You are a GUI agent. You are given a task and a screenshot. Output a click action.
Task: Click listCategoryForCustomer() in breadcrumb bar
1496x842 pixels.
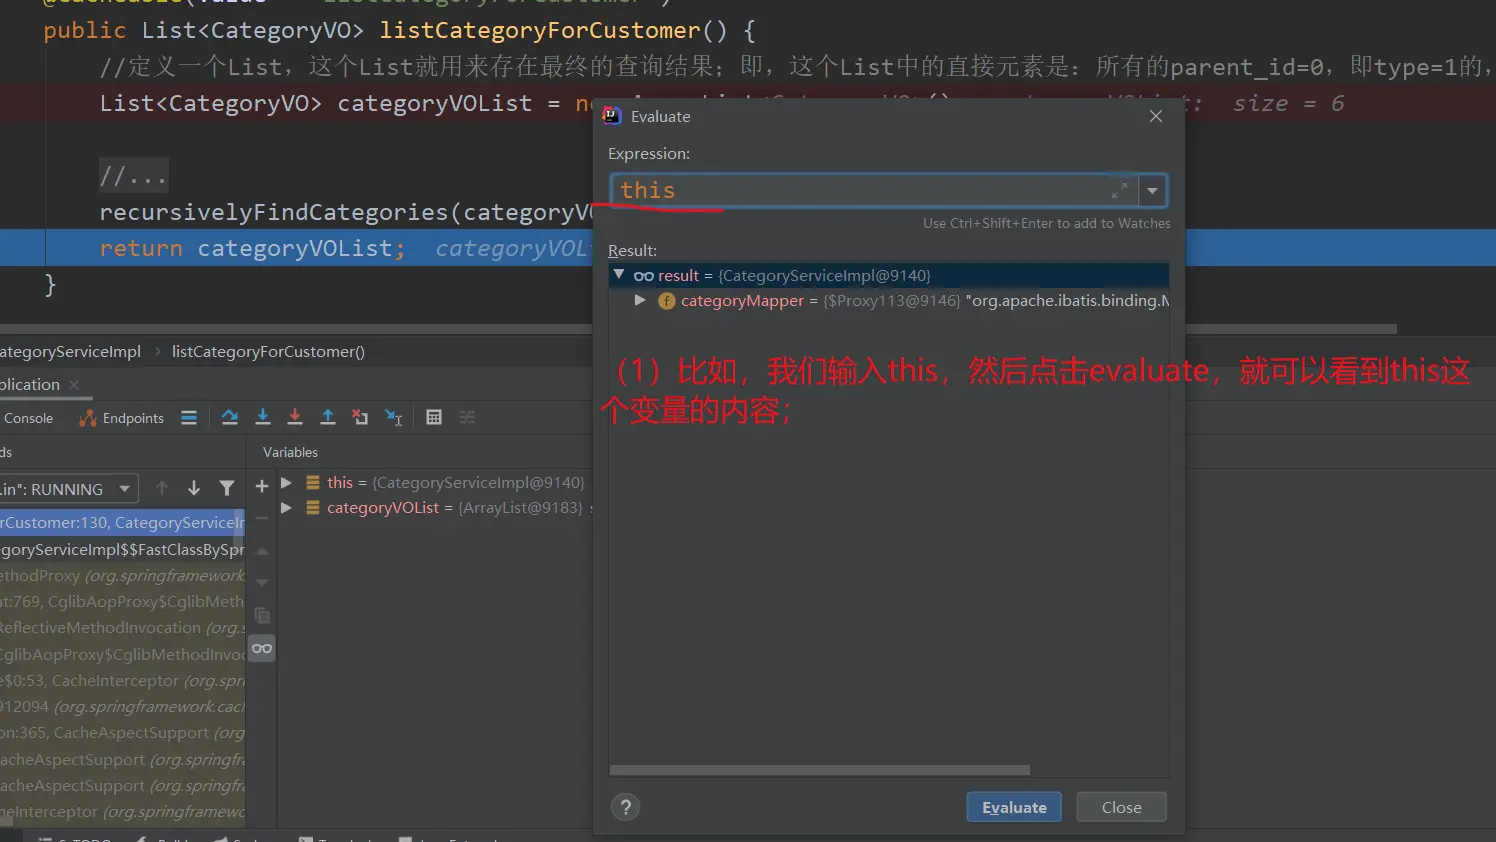[x=268, y=352]
